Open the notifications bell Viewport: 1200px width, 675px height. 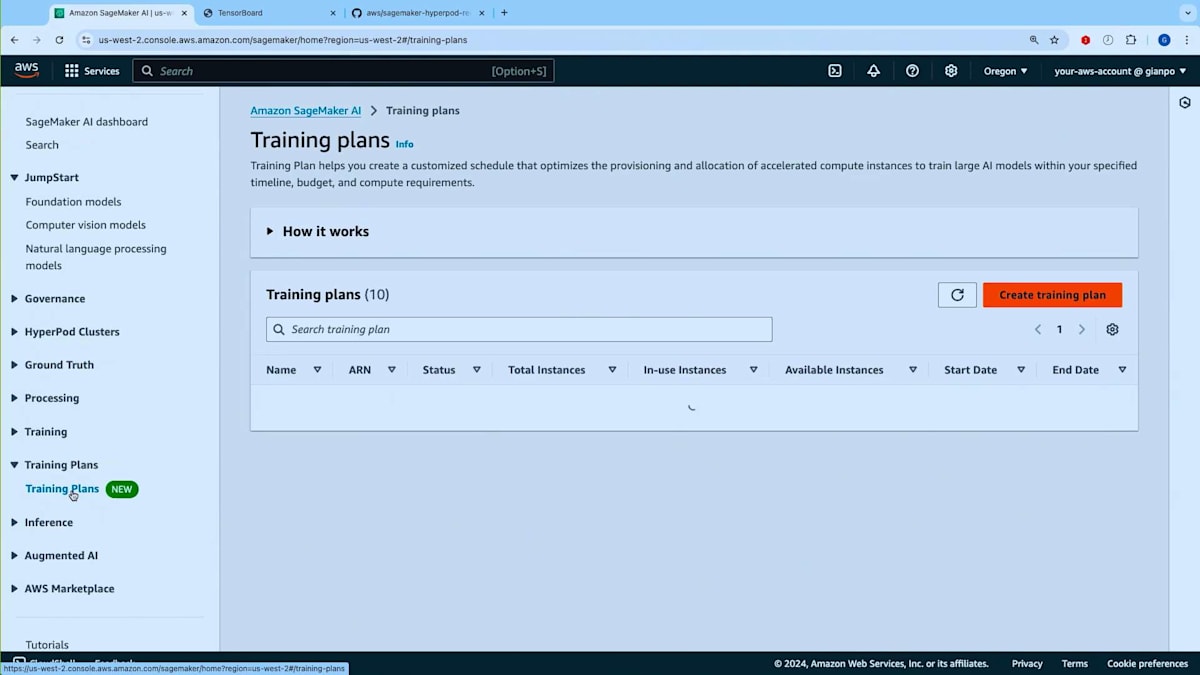click(x=873, y=71)
